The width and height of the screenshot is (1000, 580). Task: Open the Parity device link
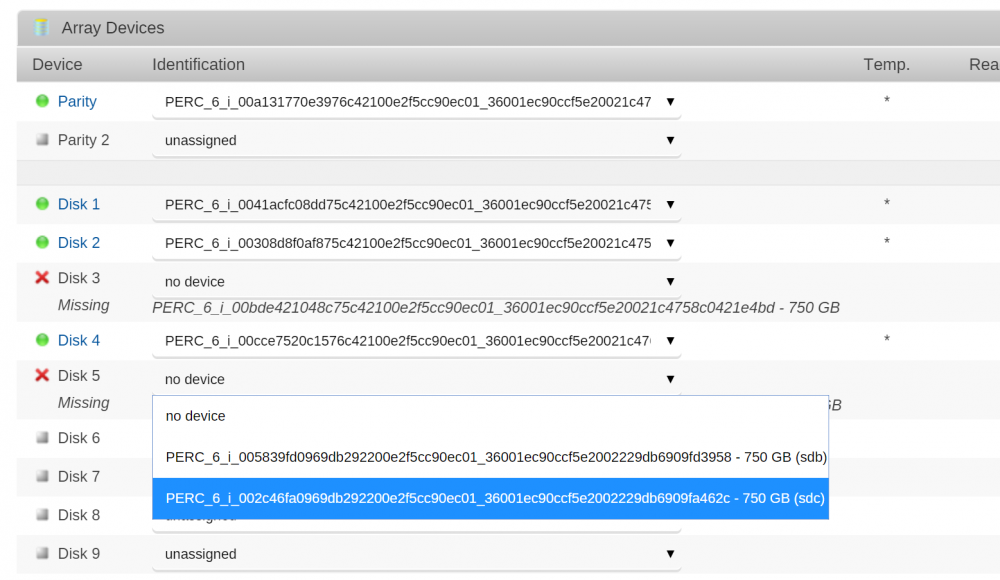[77, 101]
